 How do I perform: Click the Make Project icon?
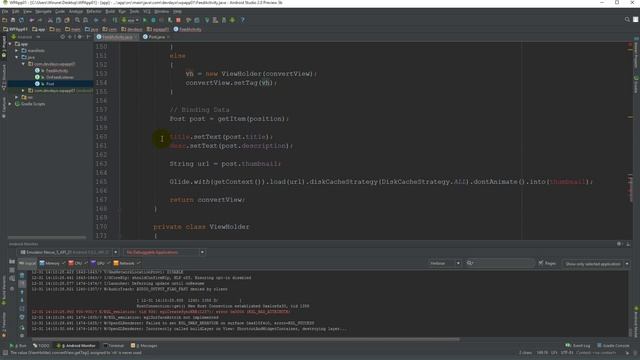coord(115,20)
